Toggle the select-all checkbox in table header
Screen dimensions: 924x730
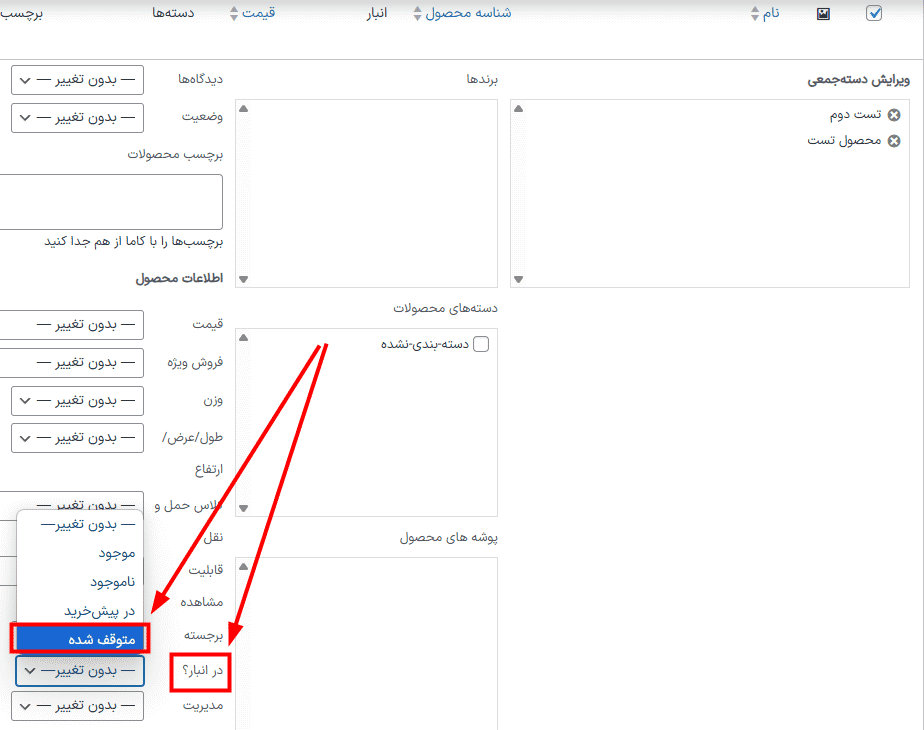pos(874,13)
